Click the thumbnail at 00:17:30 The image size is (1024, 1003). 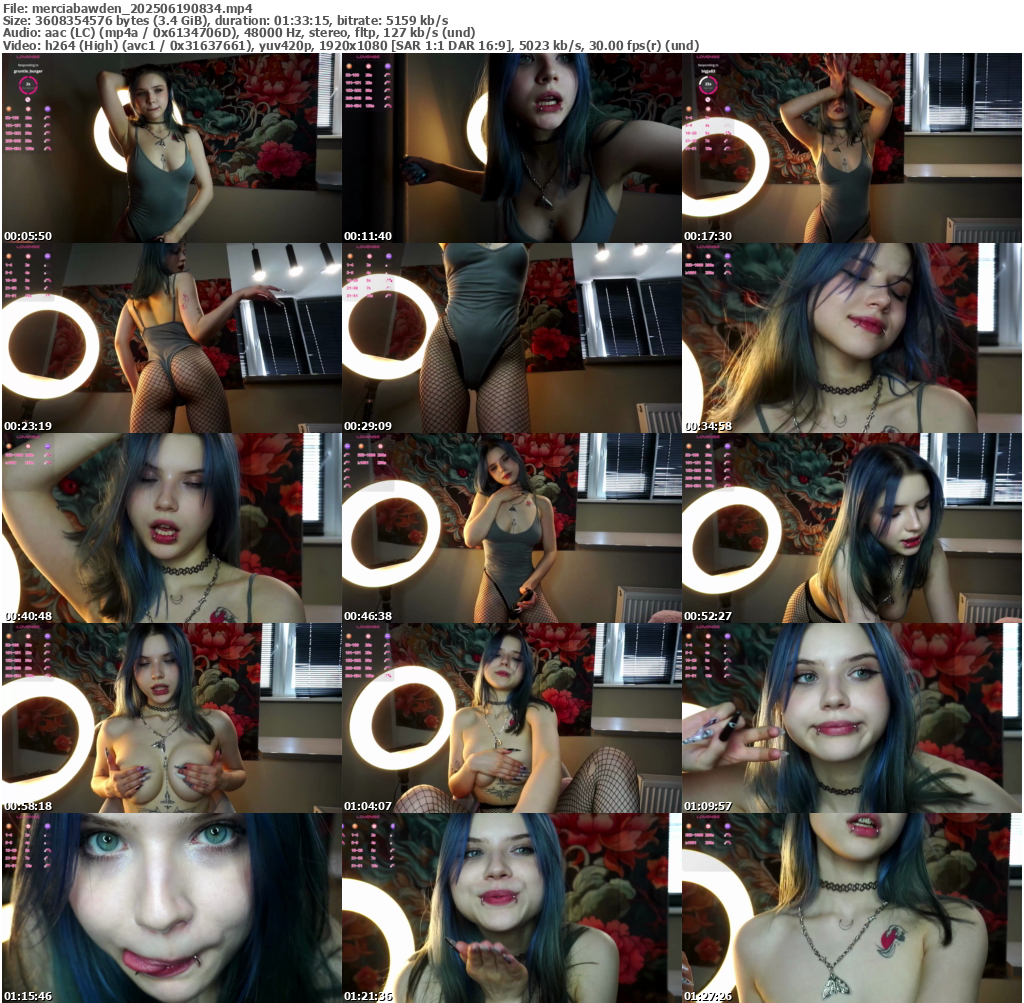[851, 147]
